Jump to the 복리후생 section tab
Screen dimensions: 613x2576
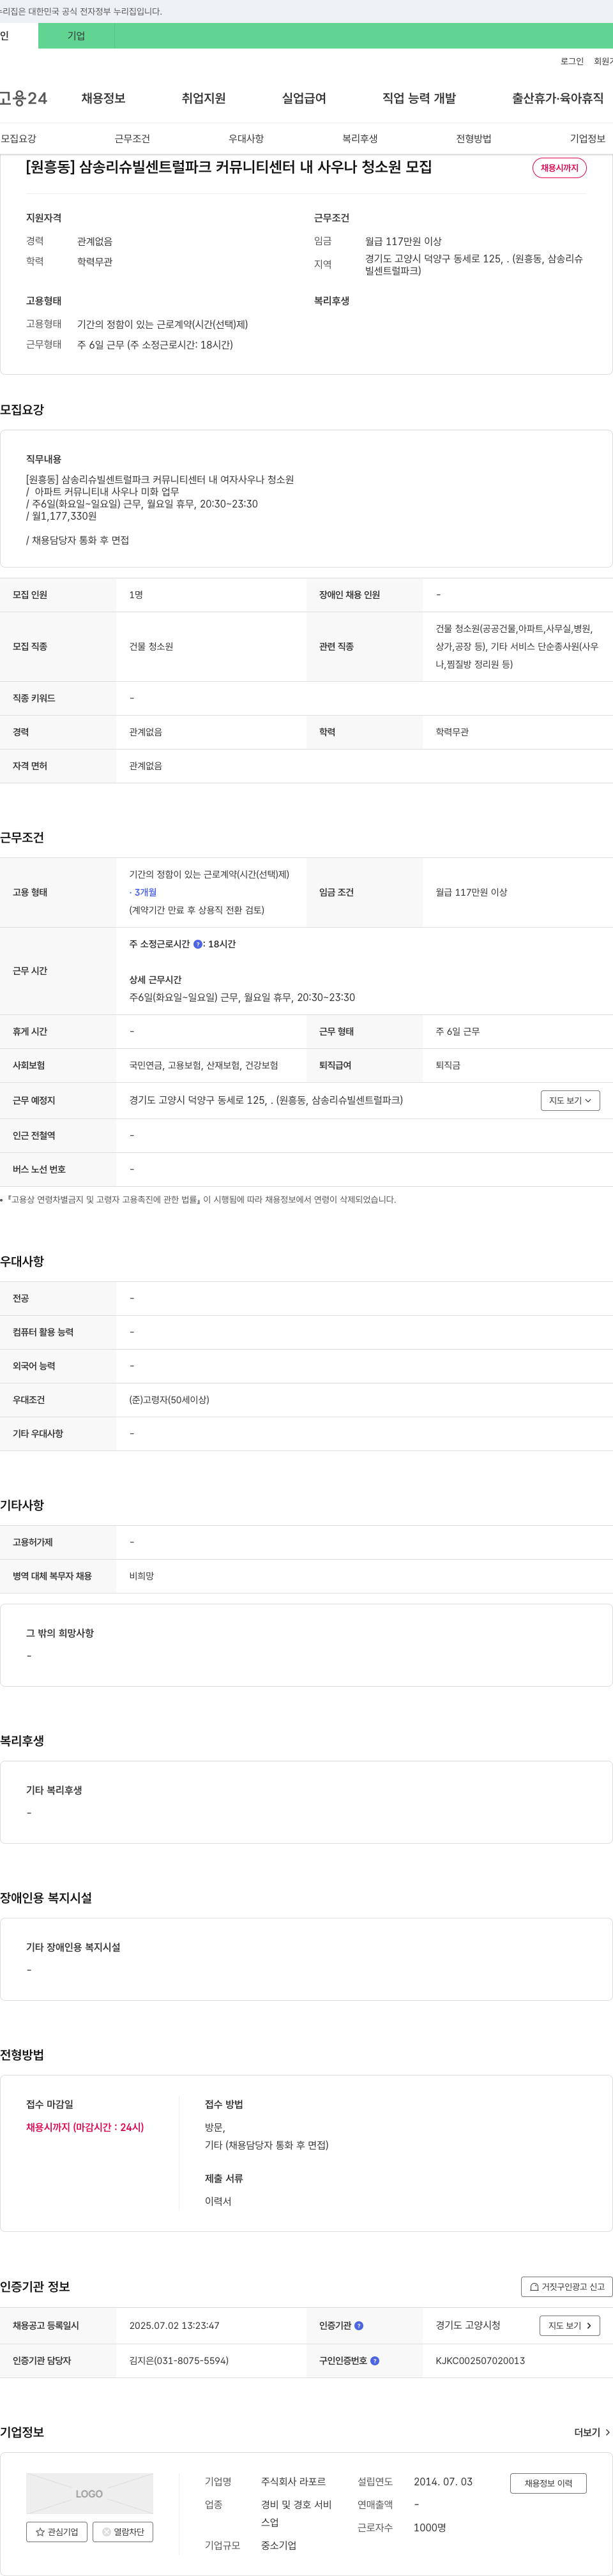(360, 139)
